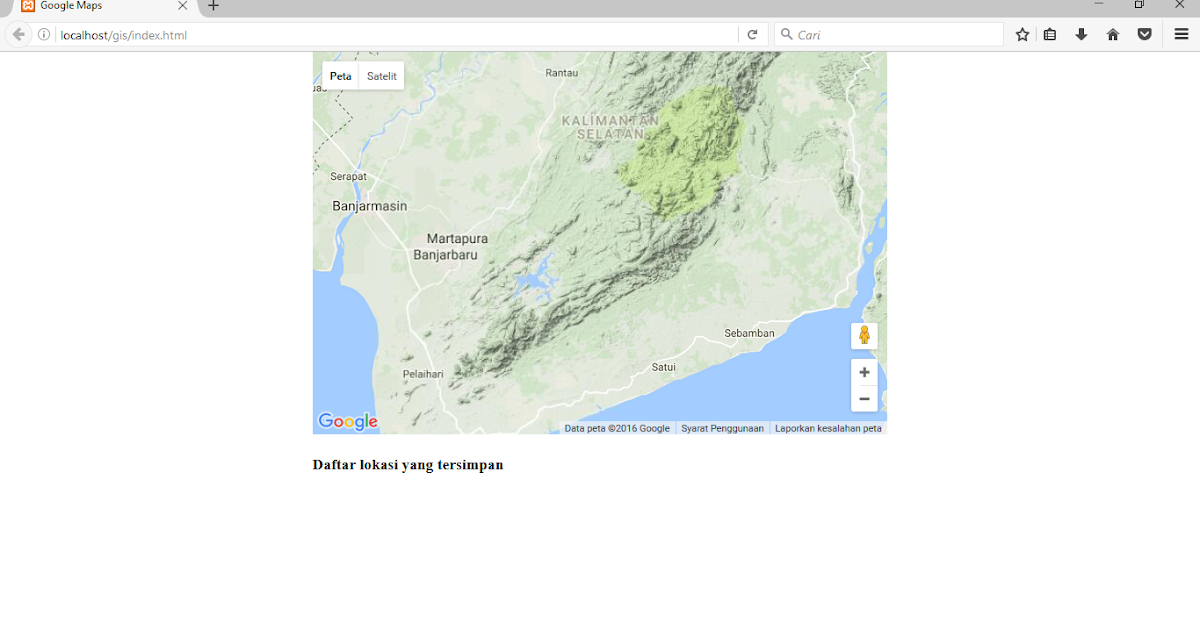Click Laporkan kesalahan peta link
Viewport: 1200px width, 630px height.
pyautogui.click(x=829, y=427)
